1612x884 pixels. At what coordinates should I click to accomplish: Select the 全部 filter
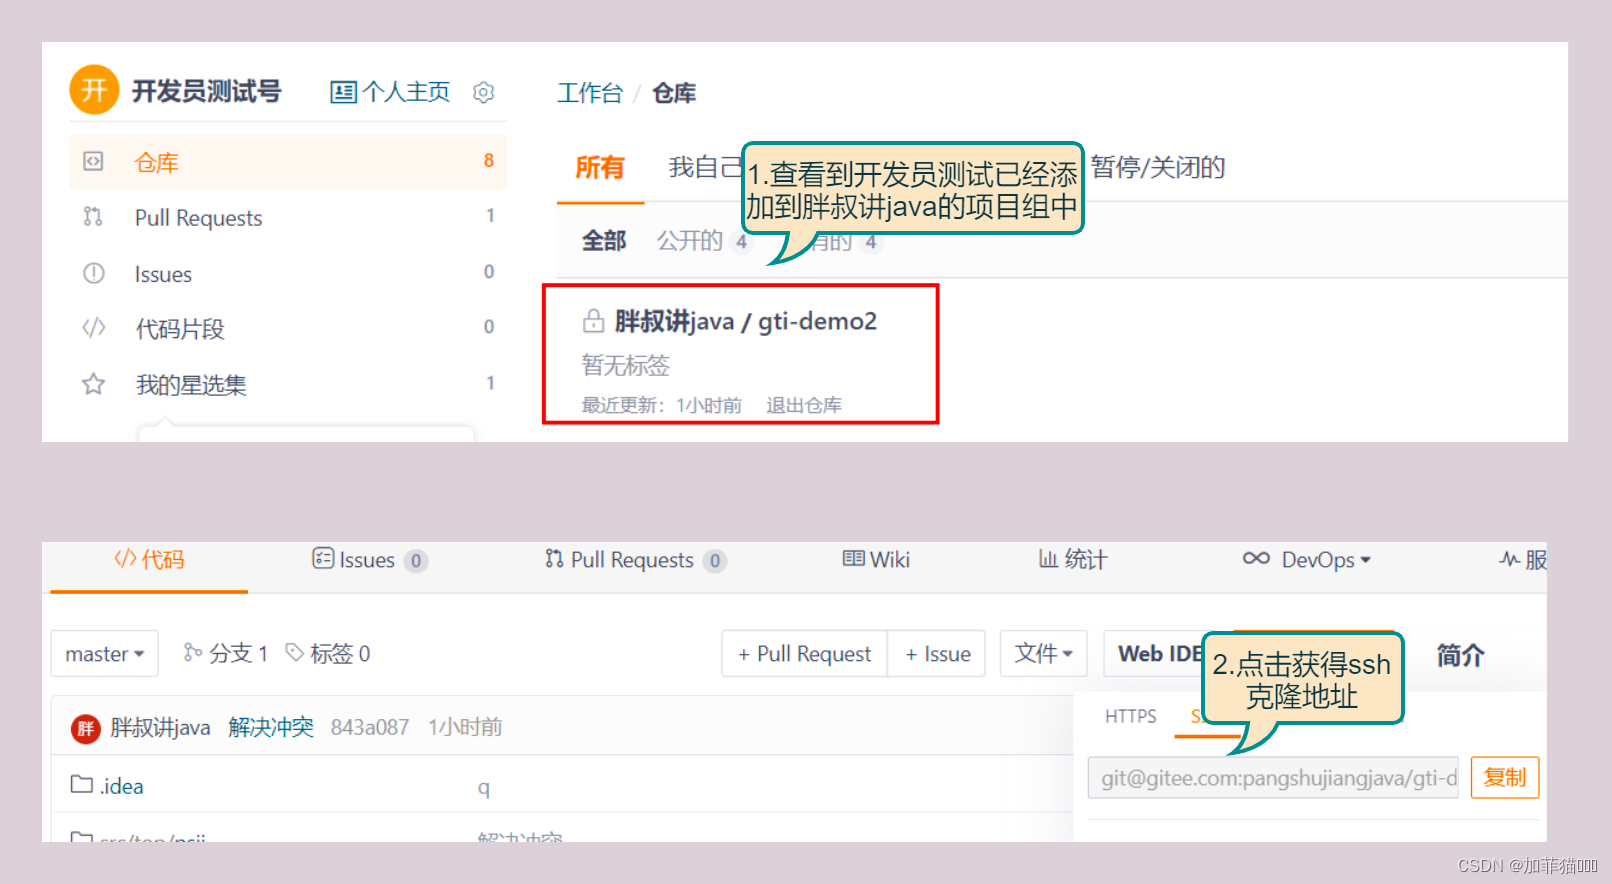point(604,241)
